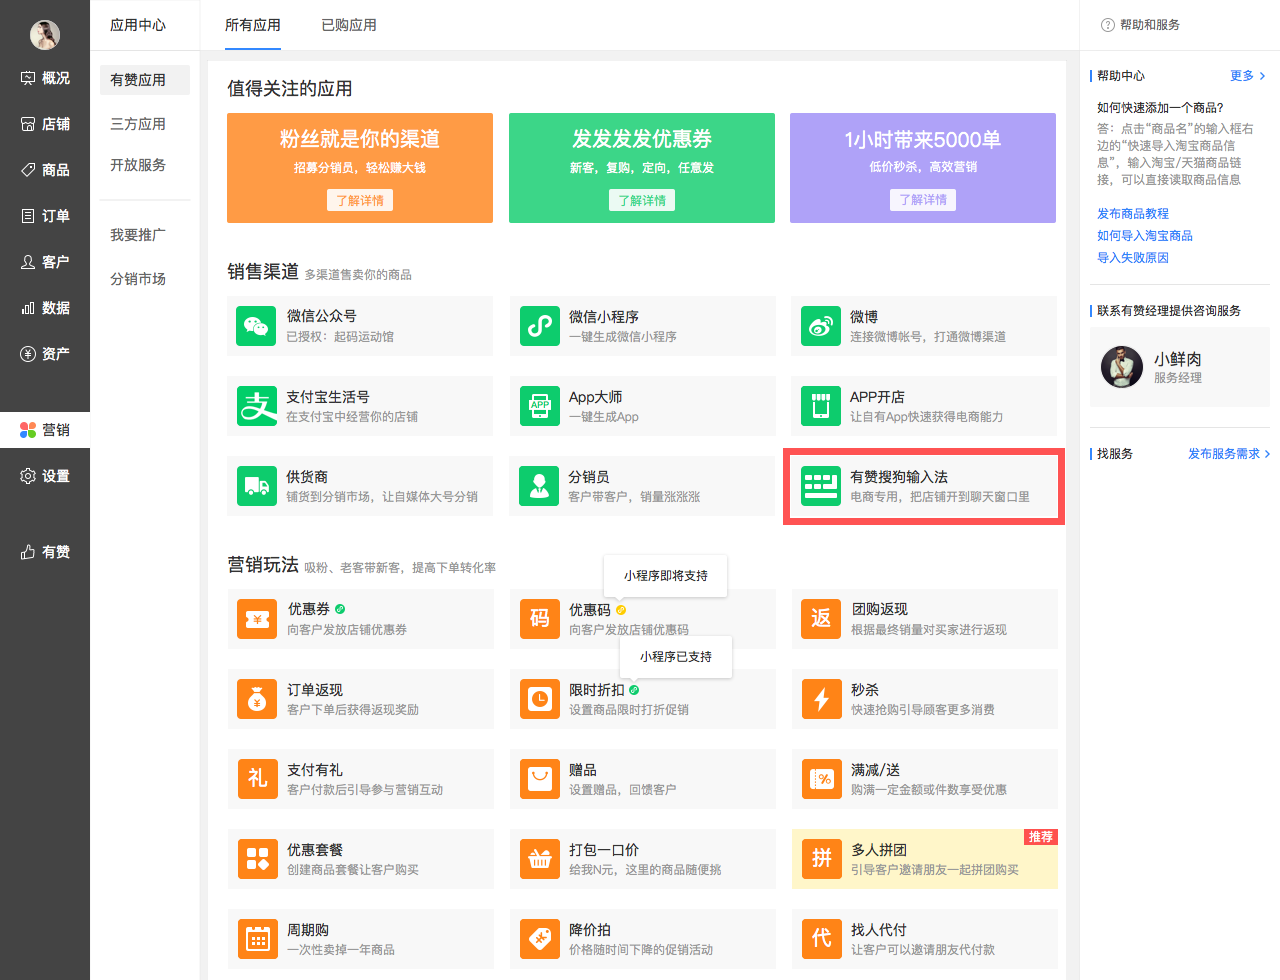
Task: Expand 更多 in the help center
Action: pos(1247,76)
